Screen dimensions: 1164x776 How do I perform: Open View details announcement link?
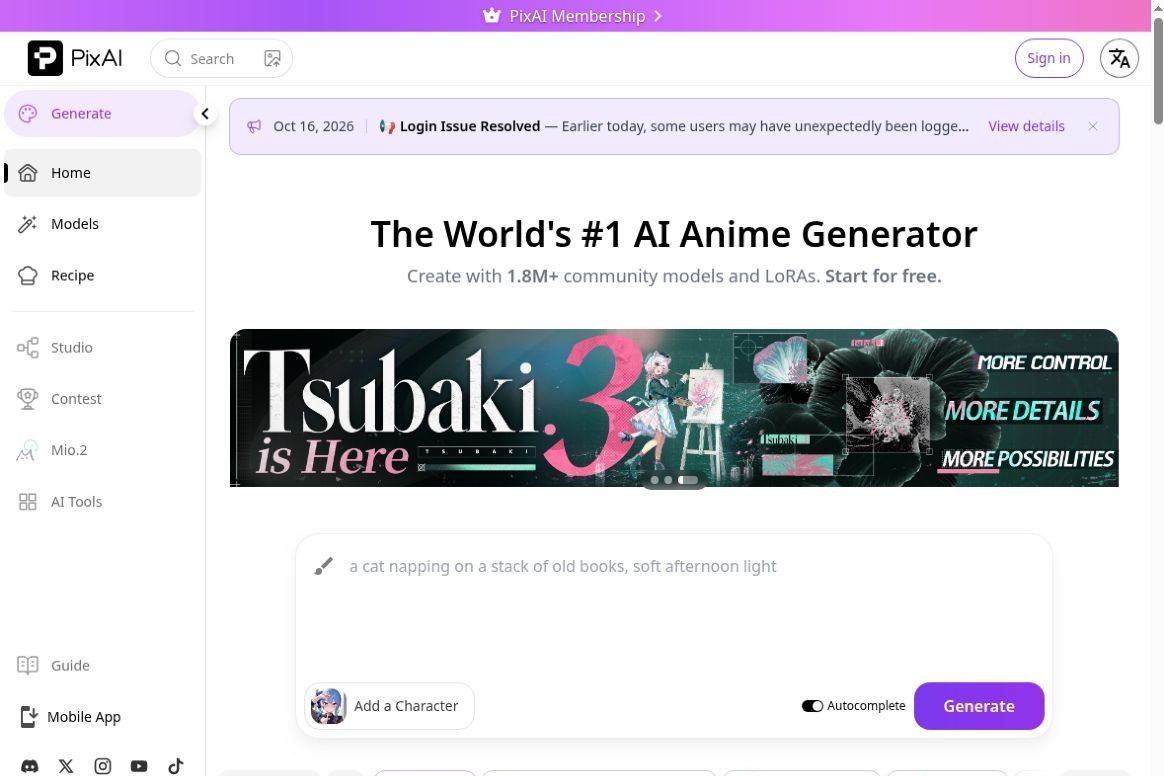1026,126
